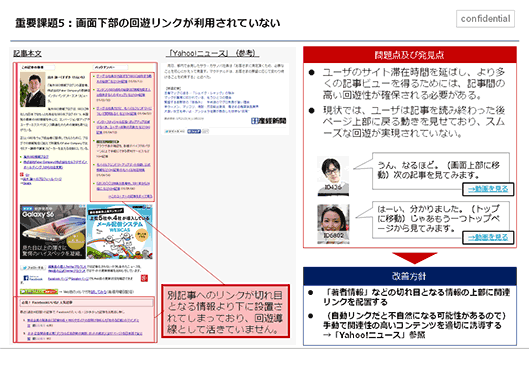Click the 動画を見る link beside user ID6802

(x=488, y=237)
